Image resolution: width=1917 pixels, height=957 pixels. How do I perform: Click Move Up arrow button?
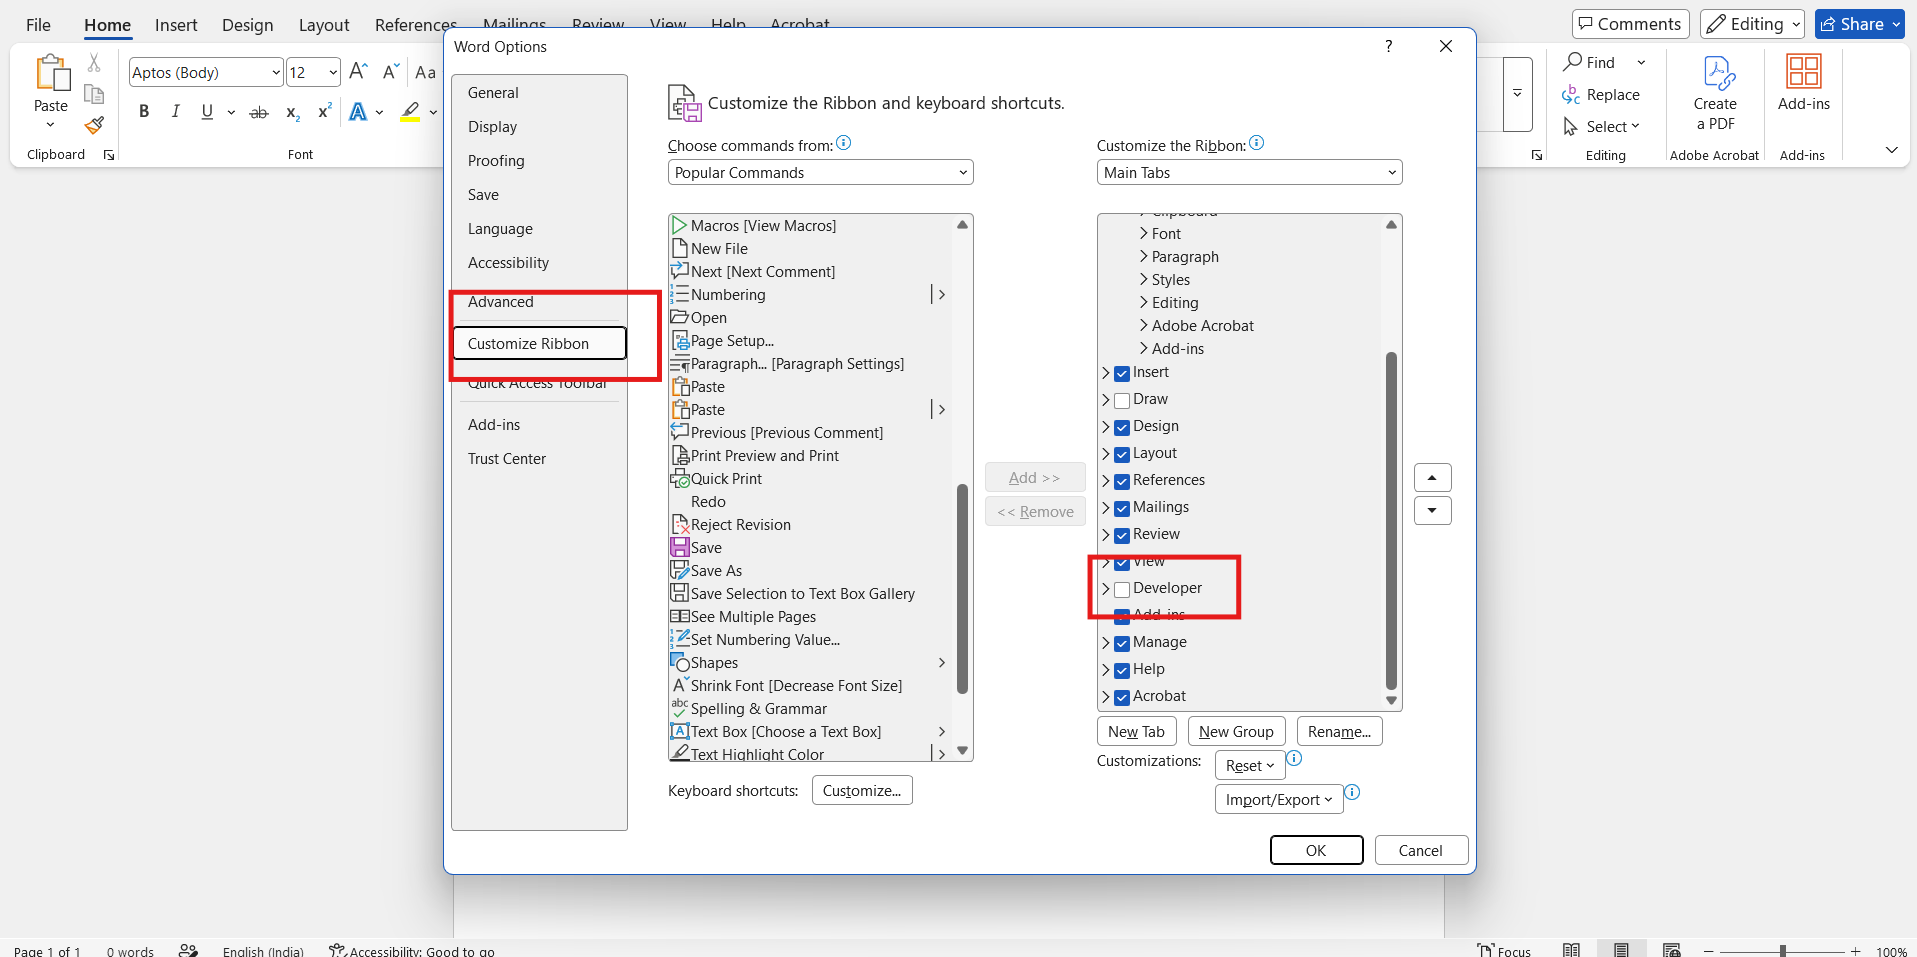[1432, 478]
